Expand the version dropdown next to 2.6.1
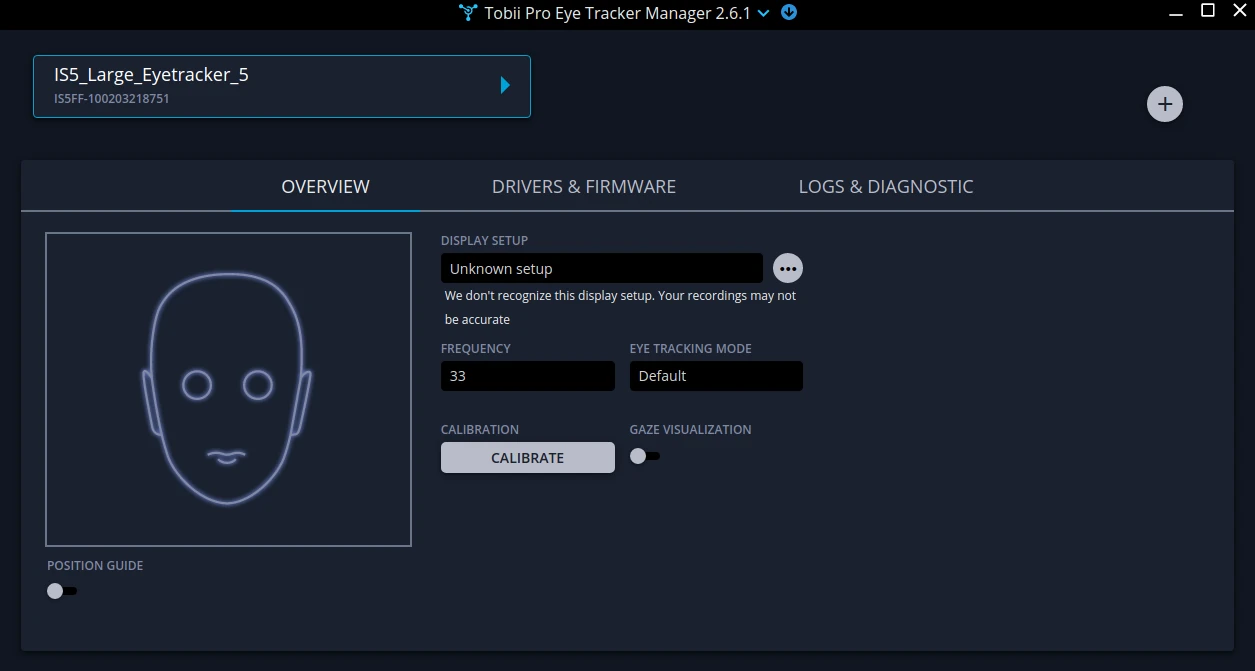This screenshot has width=1255, height=671. point(764,13)
